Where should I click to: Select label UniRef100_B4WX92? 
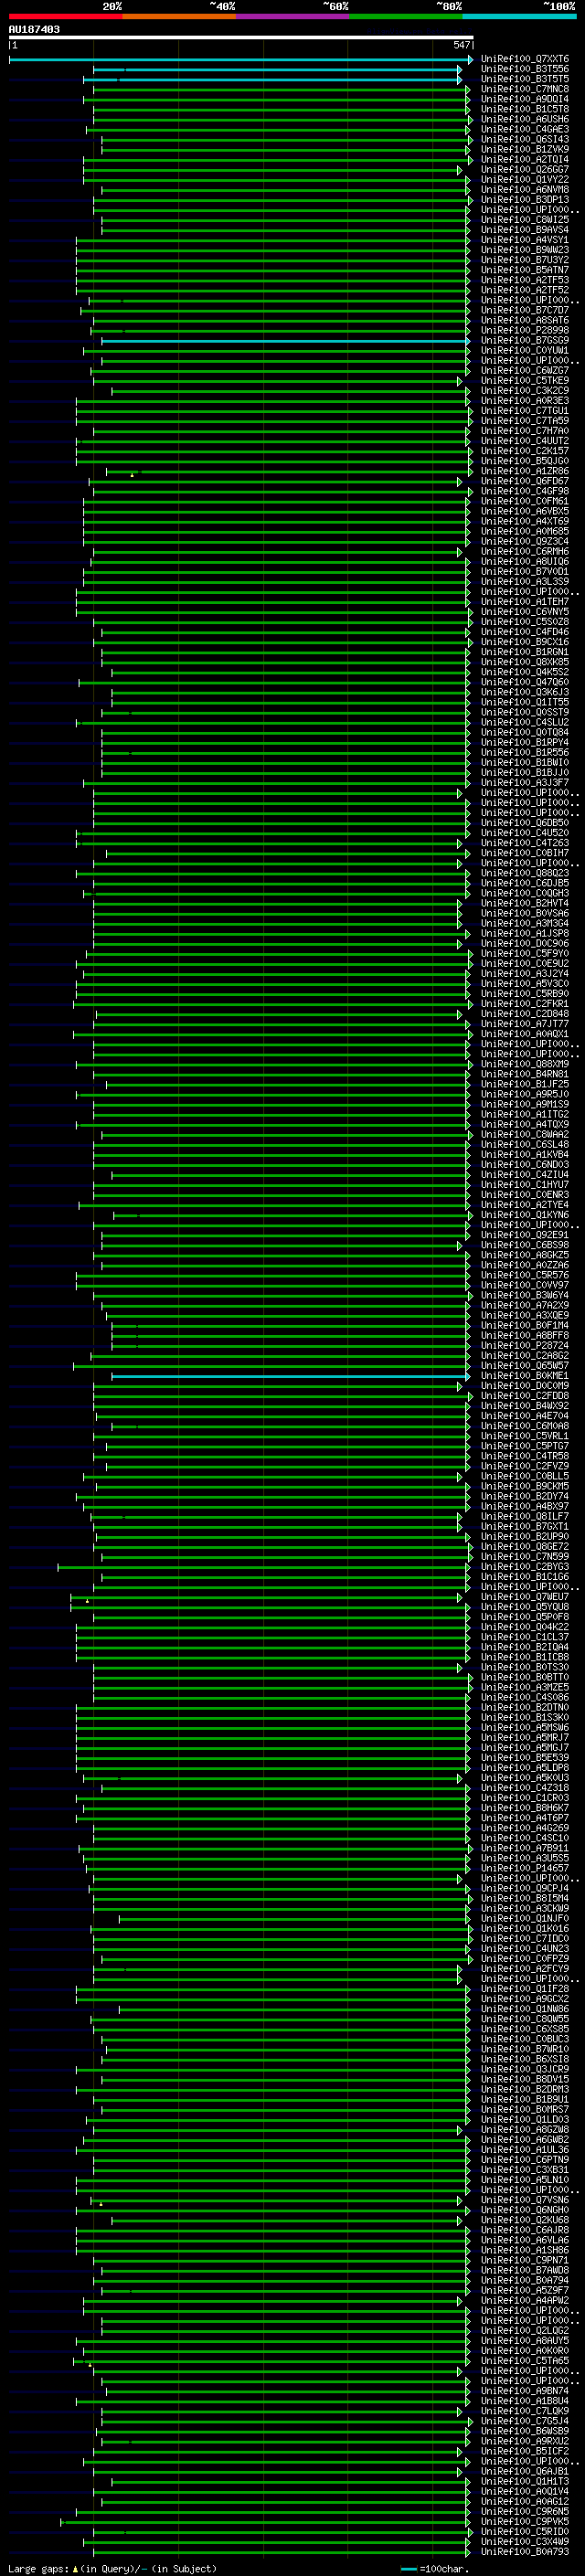[x=525, y=1406]
